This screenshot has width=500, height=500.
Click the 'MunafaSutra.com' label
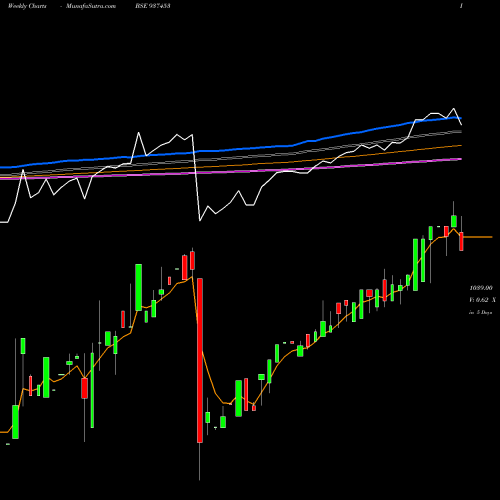point(91,6)
